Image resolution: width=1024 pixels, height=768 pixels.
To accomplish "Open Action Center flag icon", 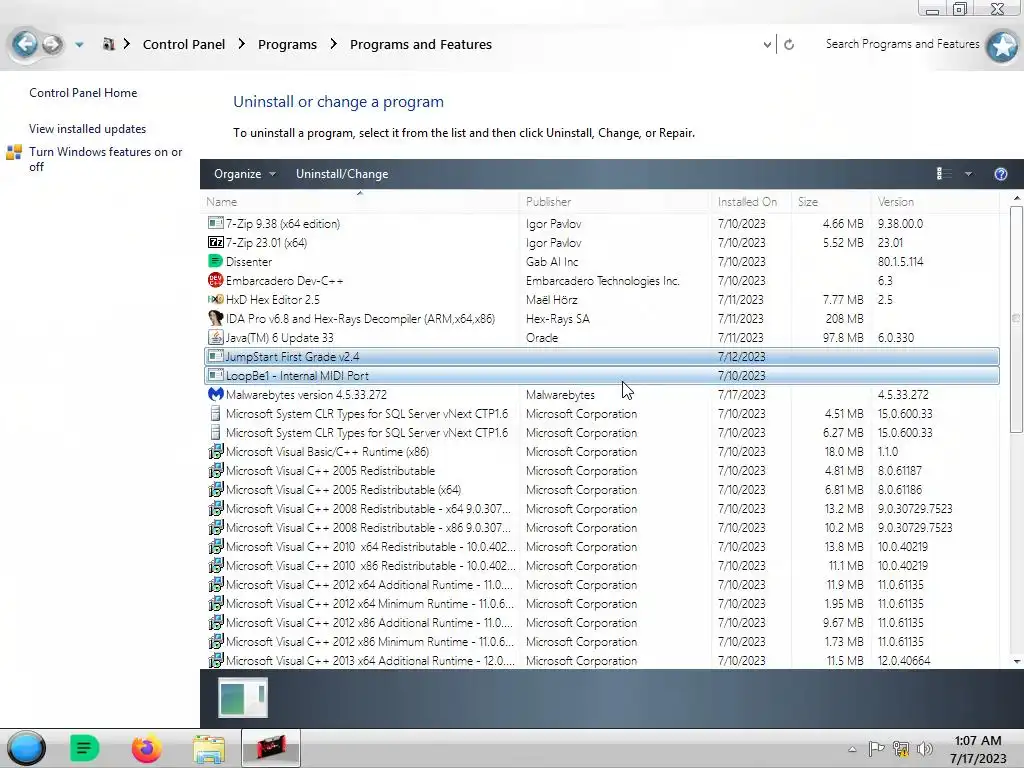I will click(x=876, y=748).
